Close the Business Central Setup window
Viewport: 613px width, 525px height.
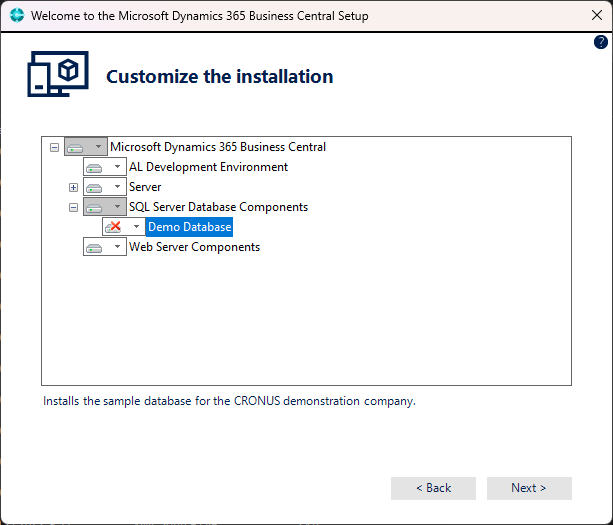(597, 15)
